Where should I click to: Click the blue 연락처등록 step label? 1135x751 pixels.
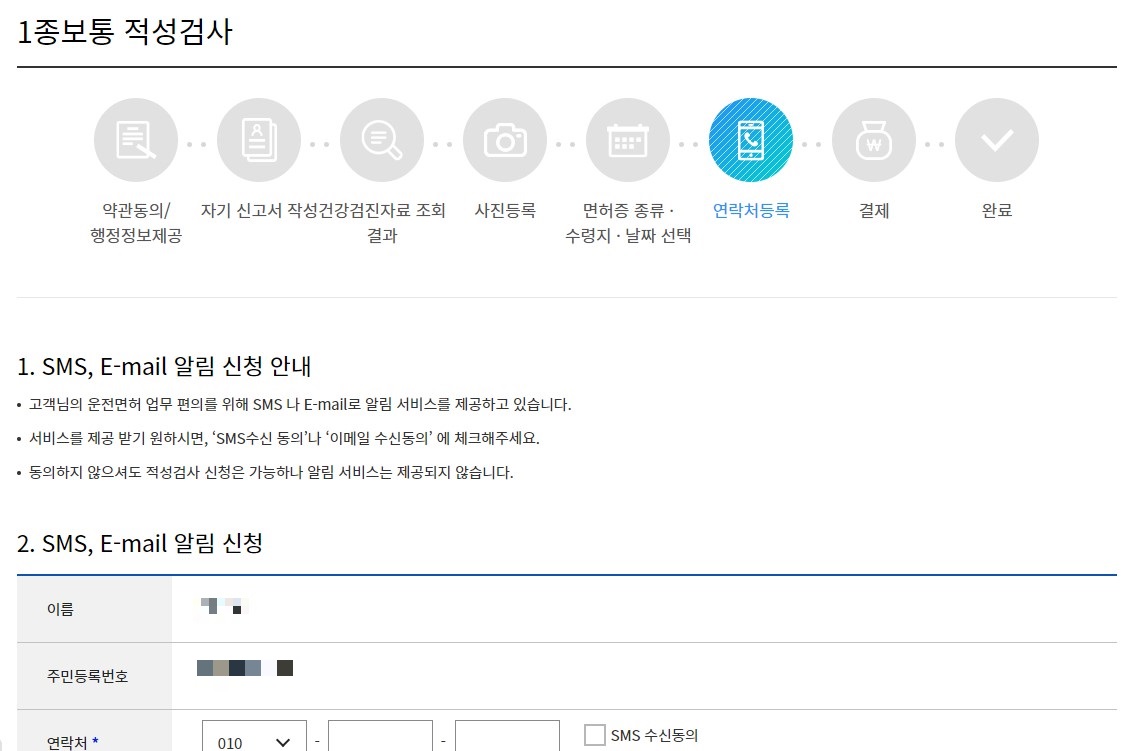point(751,211)
